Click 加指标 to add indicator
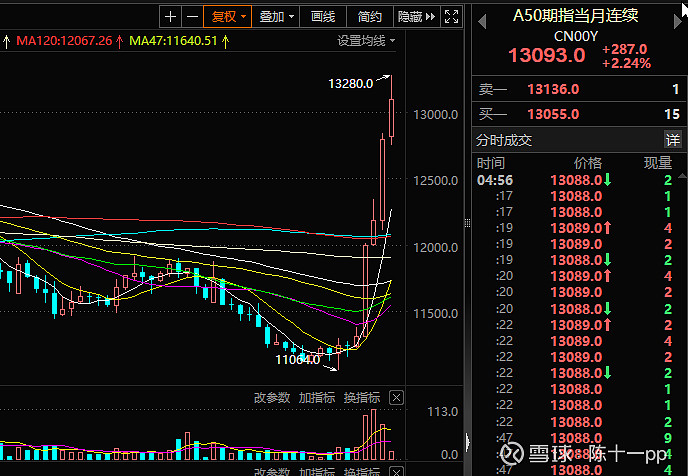 coord(317,398)
